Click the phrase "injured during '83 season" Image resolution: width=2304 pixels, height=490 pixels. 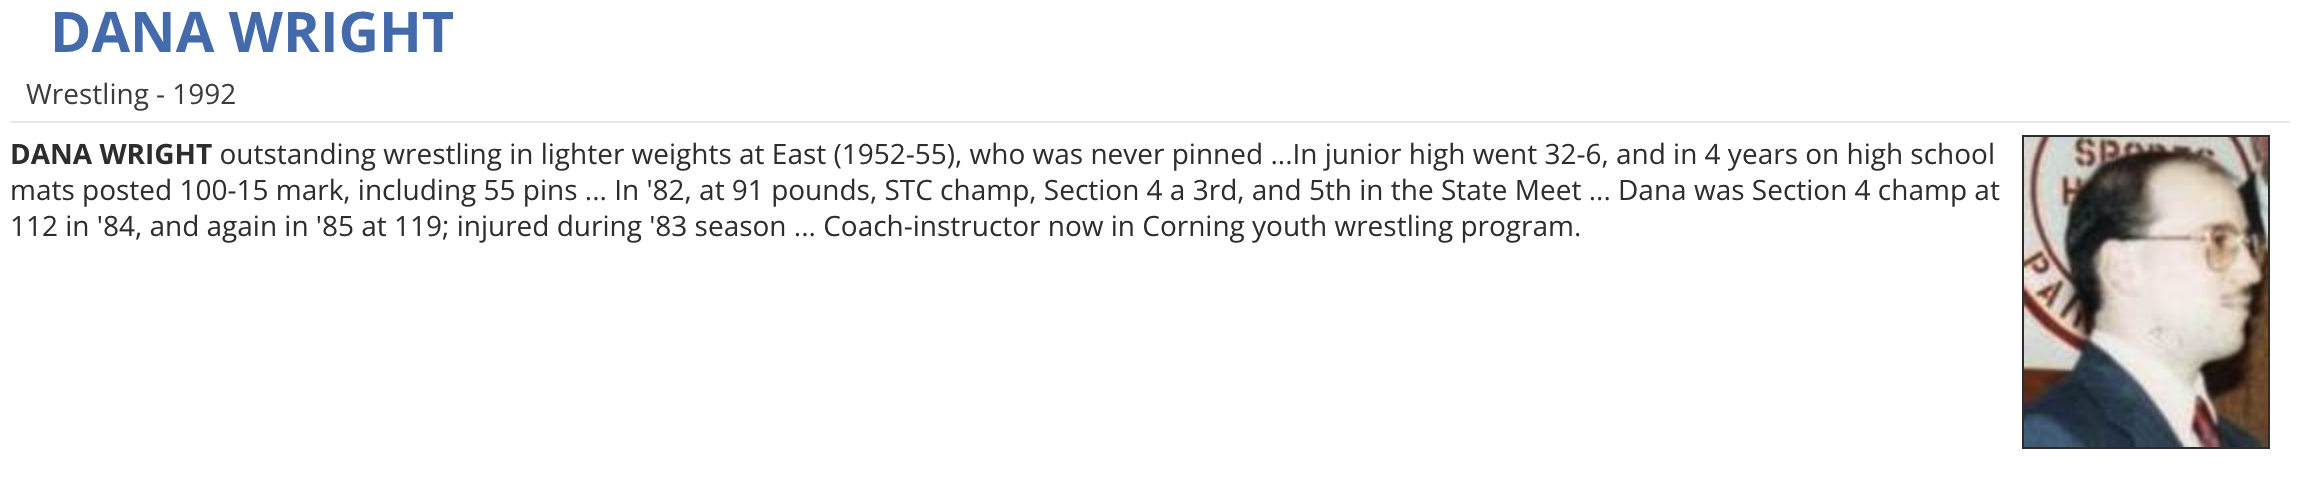(621, 227)
